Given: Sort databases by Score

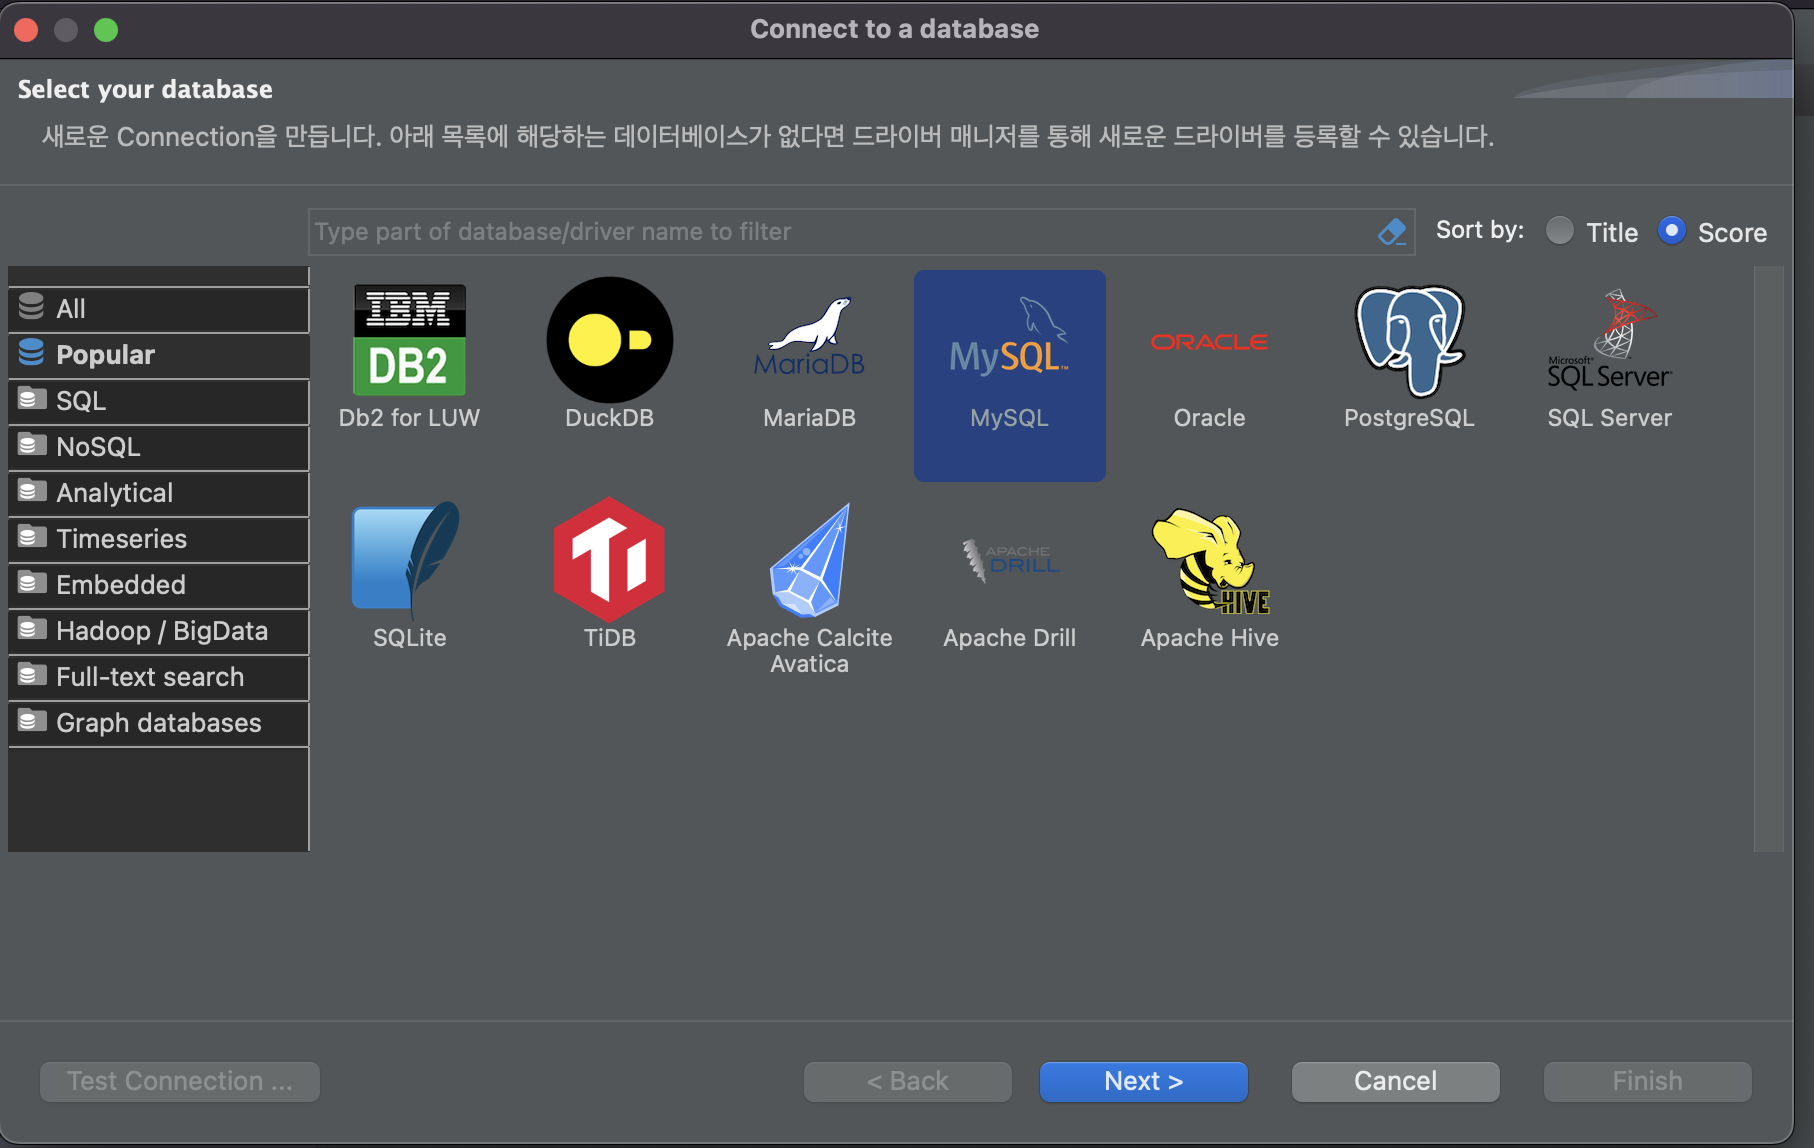Looking at the screenshot, I should point(1672,231).
